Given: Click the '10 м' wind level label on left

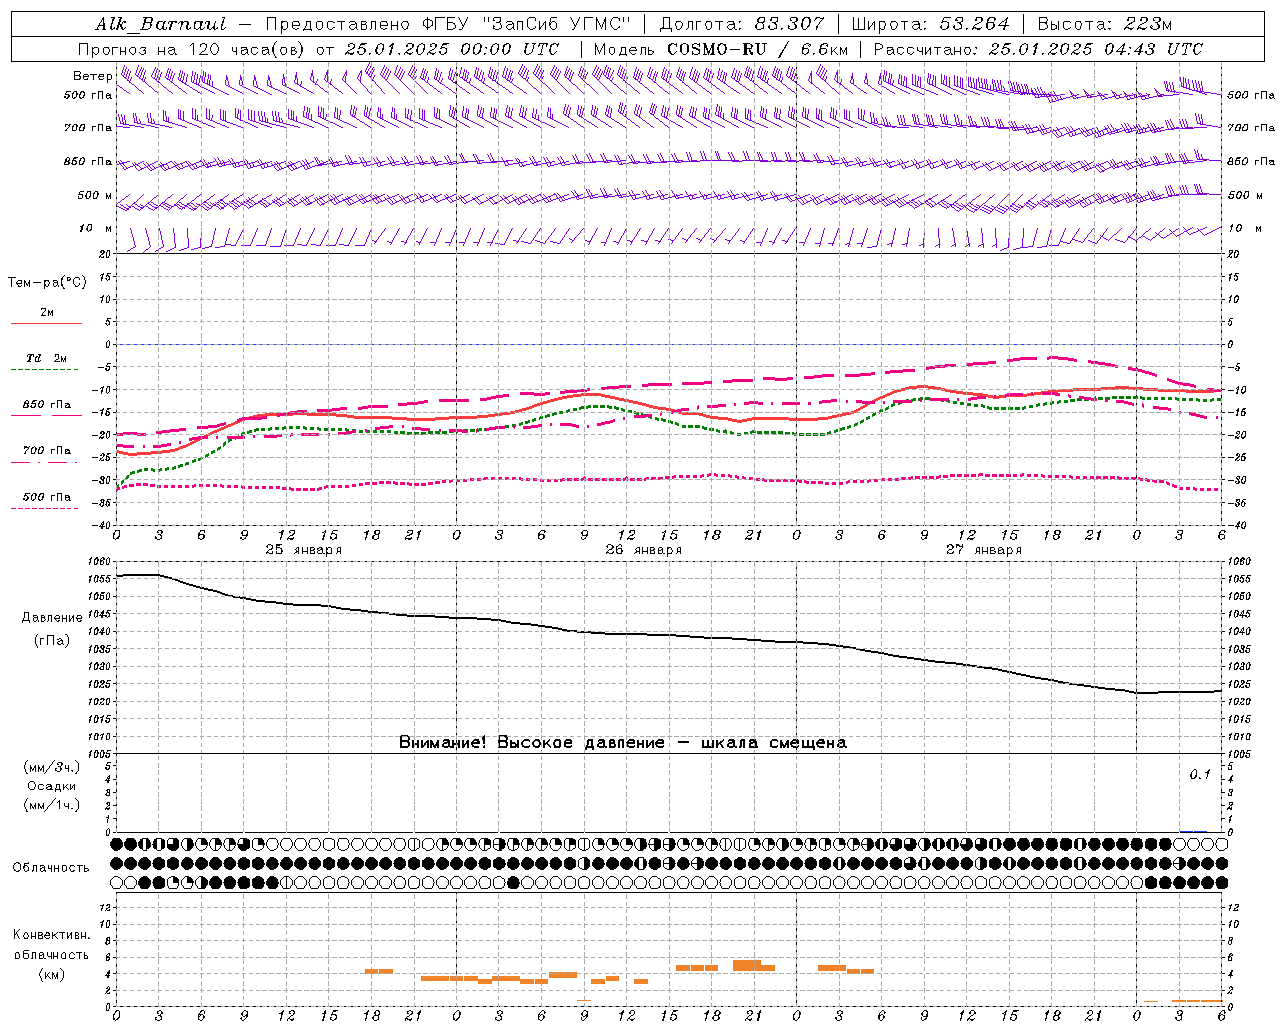Looking at the screenshot, I should [x=95, y=228].
